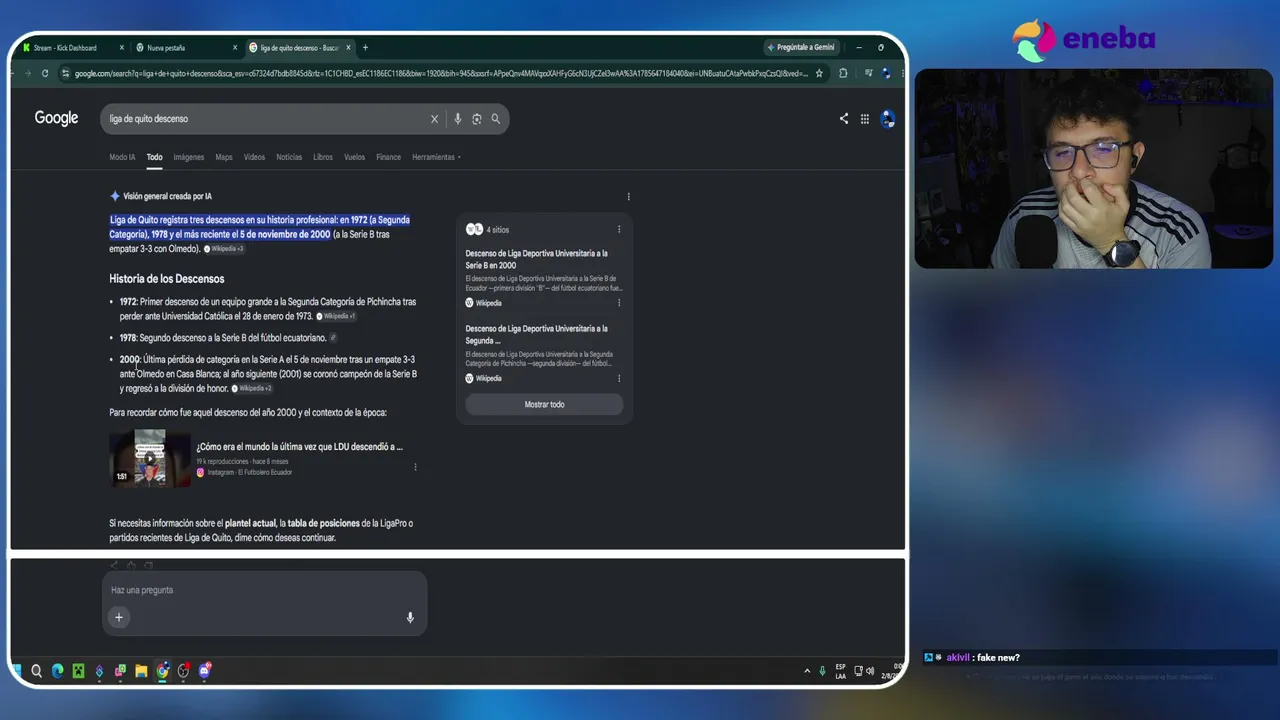Select the Libros search tab
Screen dimensions: 1280x720
tap(322, 157)
